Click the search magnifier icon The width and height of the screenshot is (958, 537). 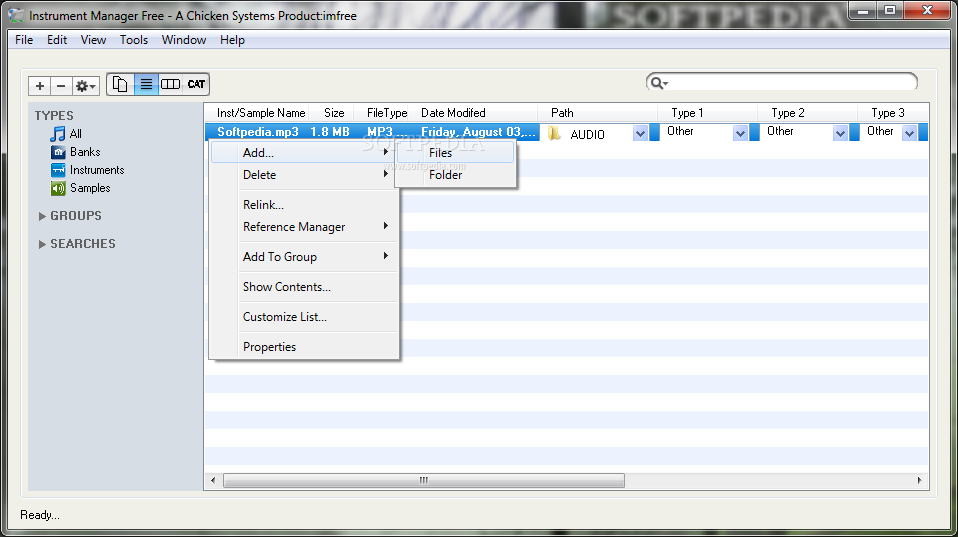pos(658,82)
